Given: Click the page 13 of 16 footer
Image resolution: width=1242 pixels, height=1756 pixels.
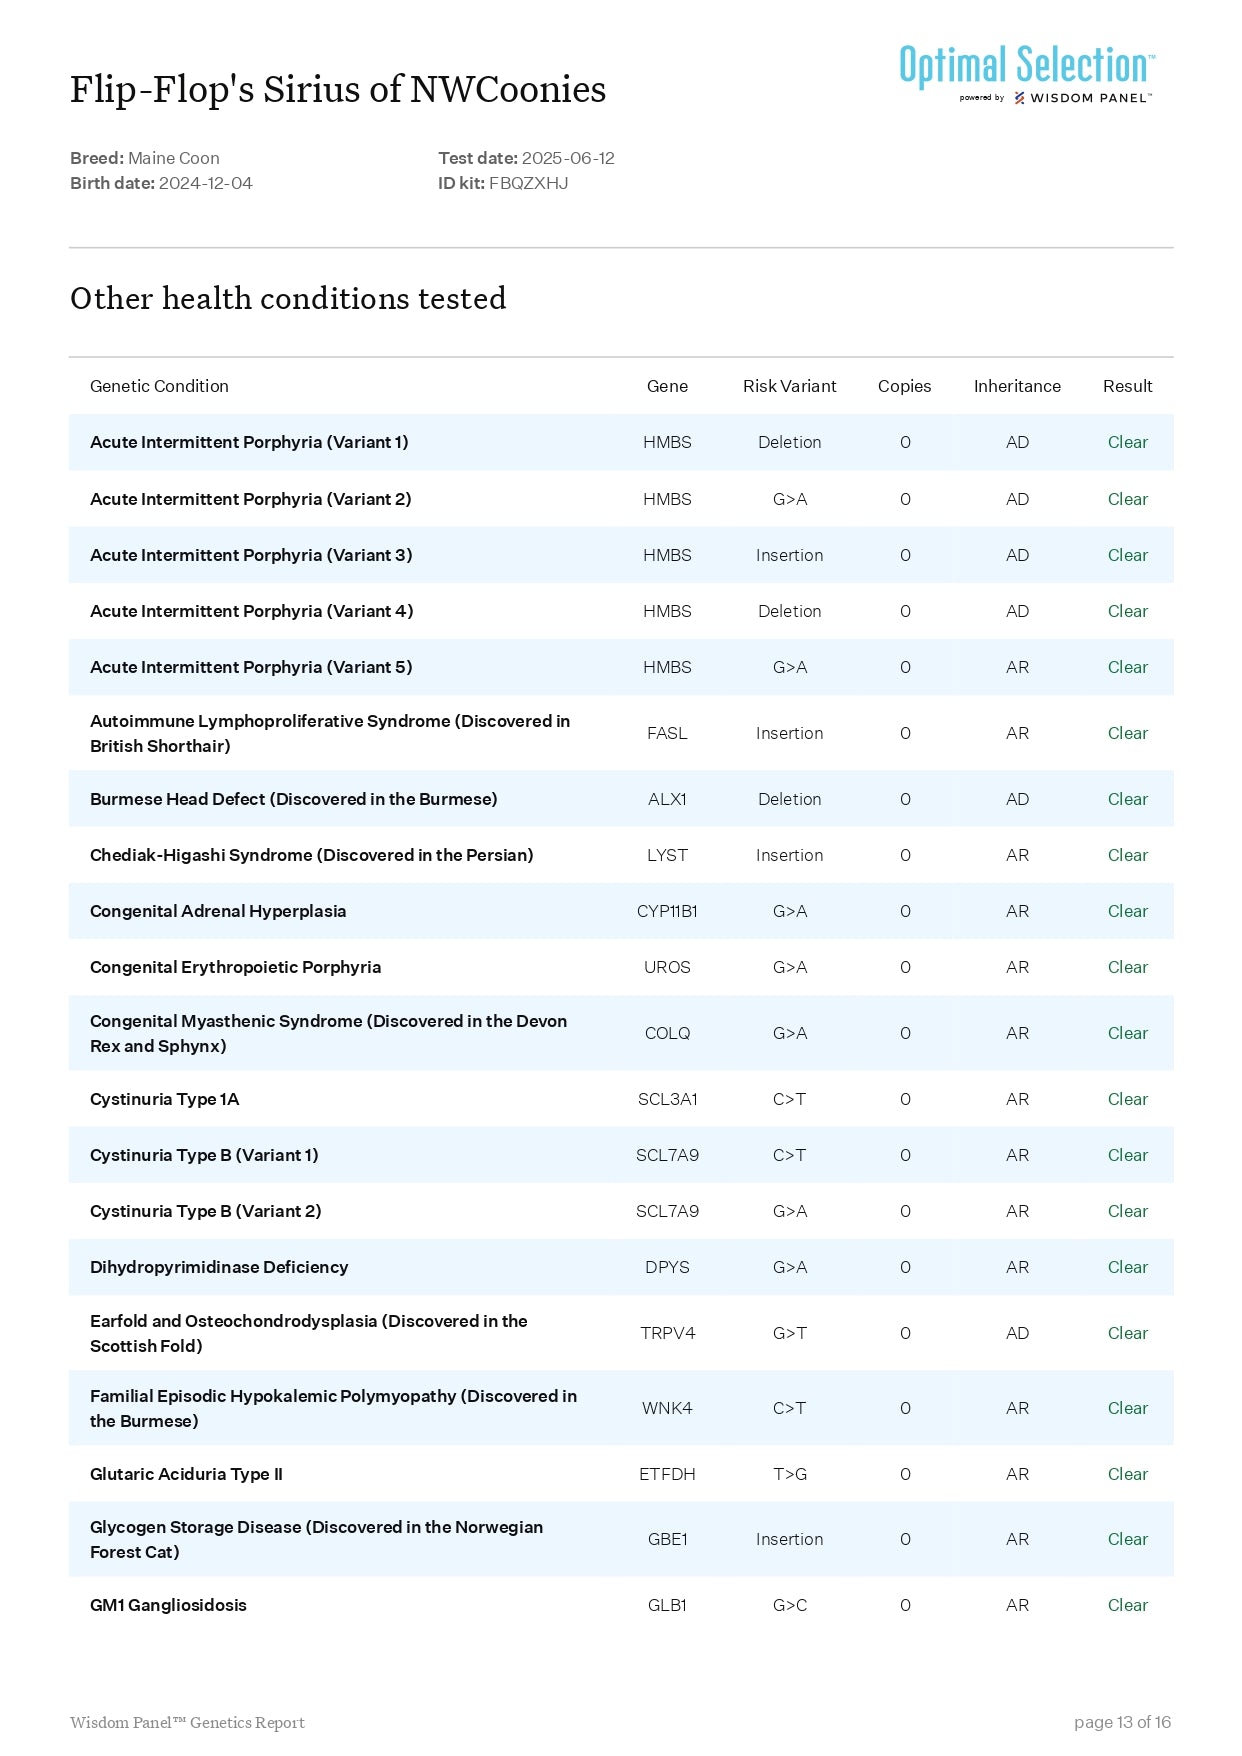Looking at the screenshot, I should click(1121, 1722).
